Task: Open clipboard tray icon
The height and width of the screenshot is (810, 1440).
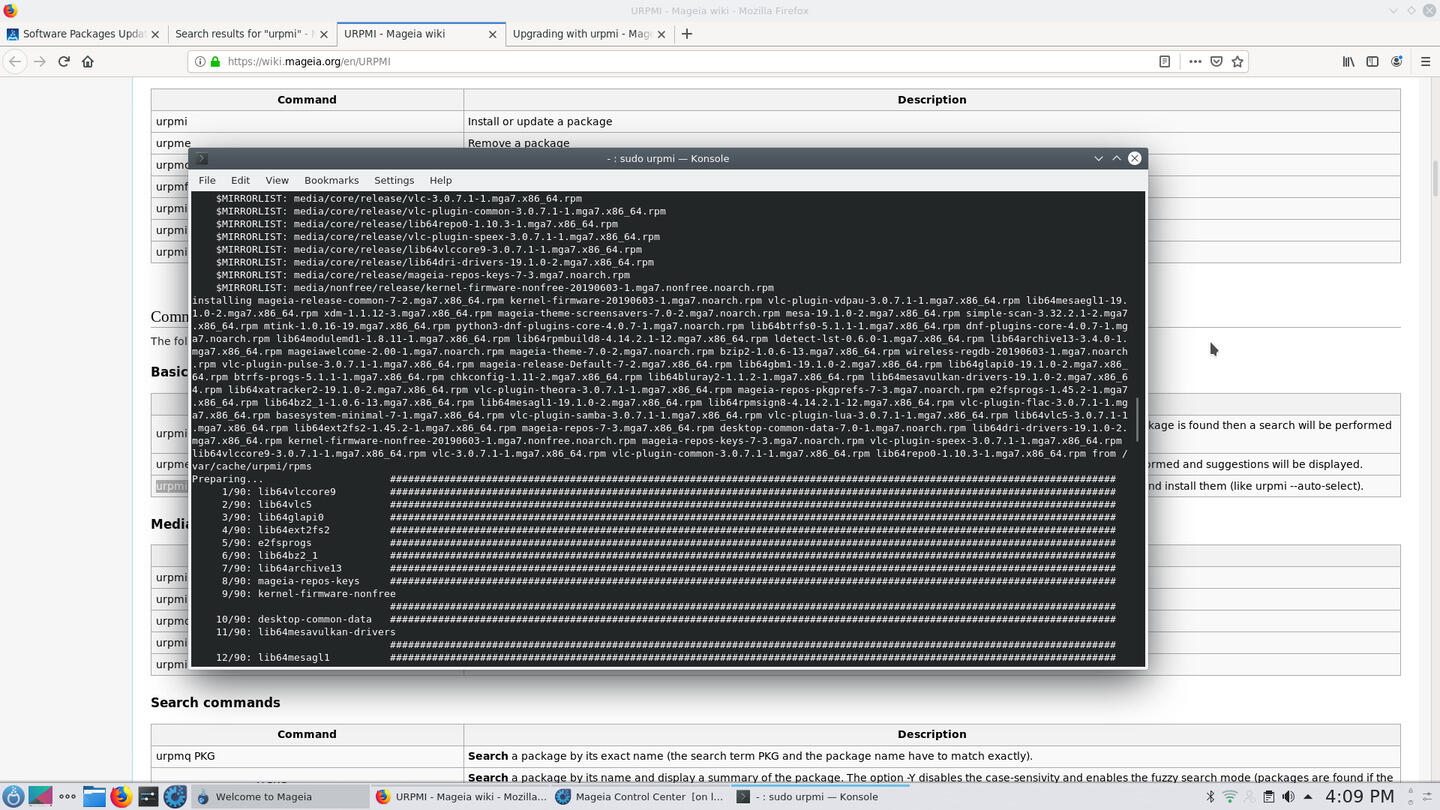Action: pyautogui.click(x=1269, y=797)
